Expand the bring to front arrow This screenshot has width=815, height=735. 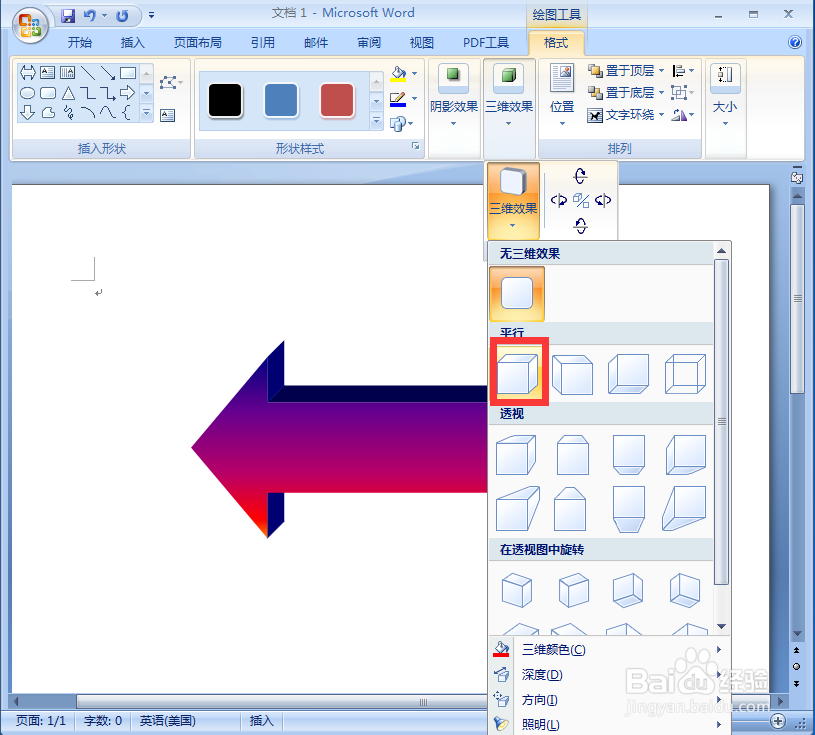662,70
